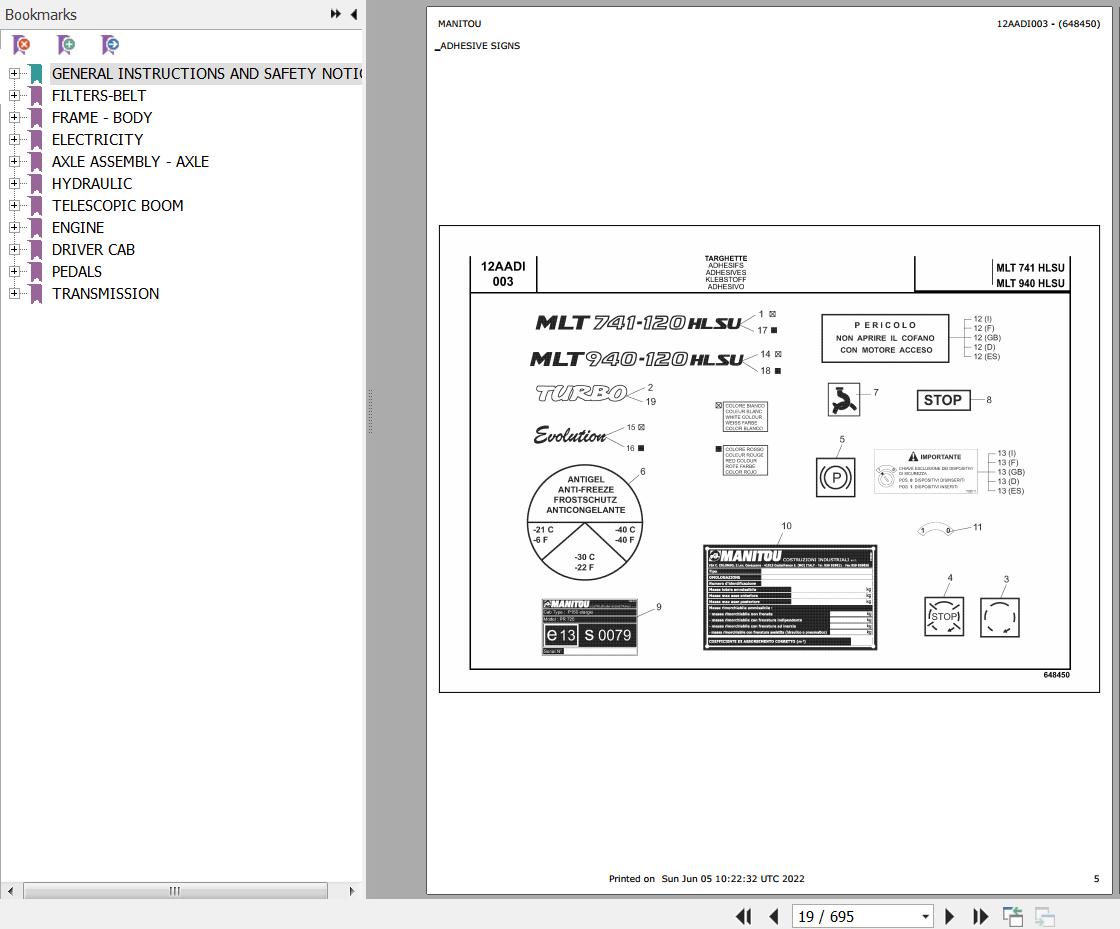
Task: Click the TELESCOPIC BOOM bookmark flag icon
Action: (36, 206)
